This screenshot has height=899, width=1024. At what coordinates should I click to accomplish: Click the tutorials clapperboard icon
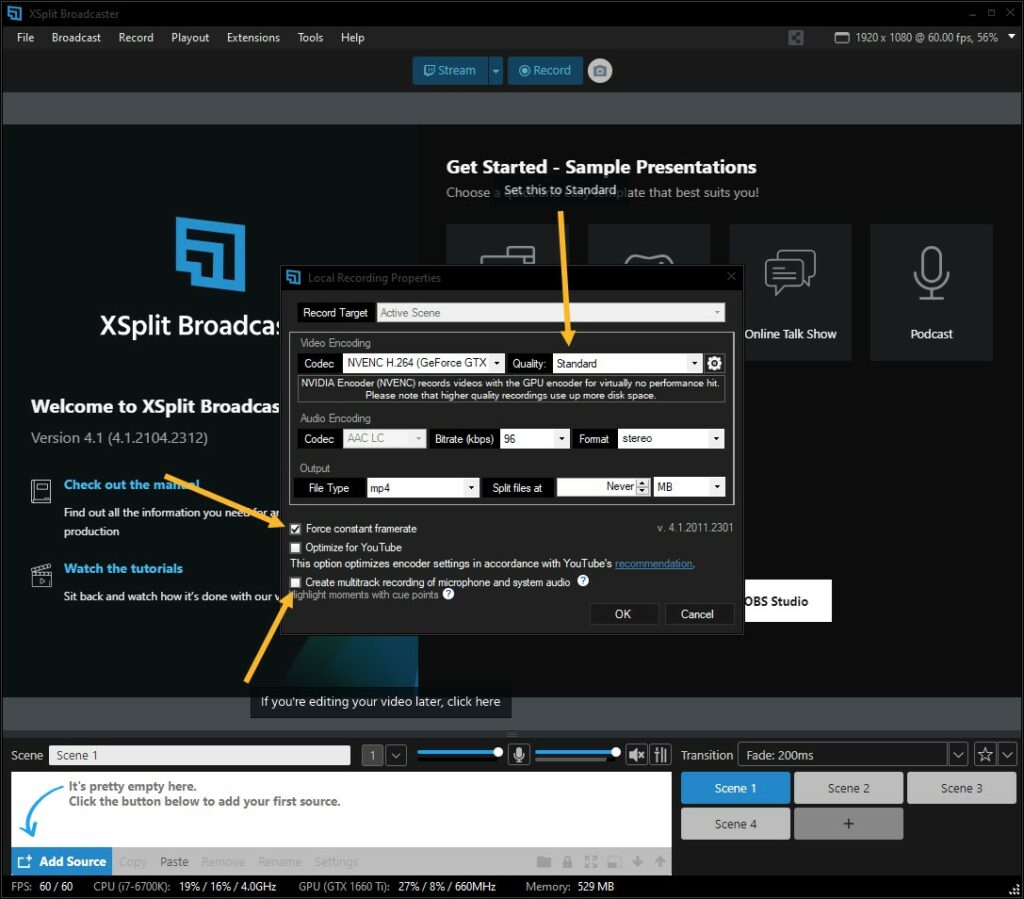point(41,575)
